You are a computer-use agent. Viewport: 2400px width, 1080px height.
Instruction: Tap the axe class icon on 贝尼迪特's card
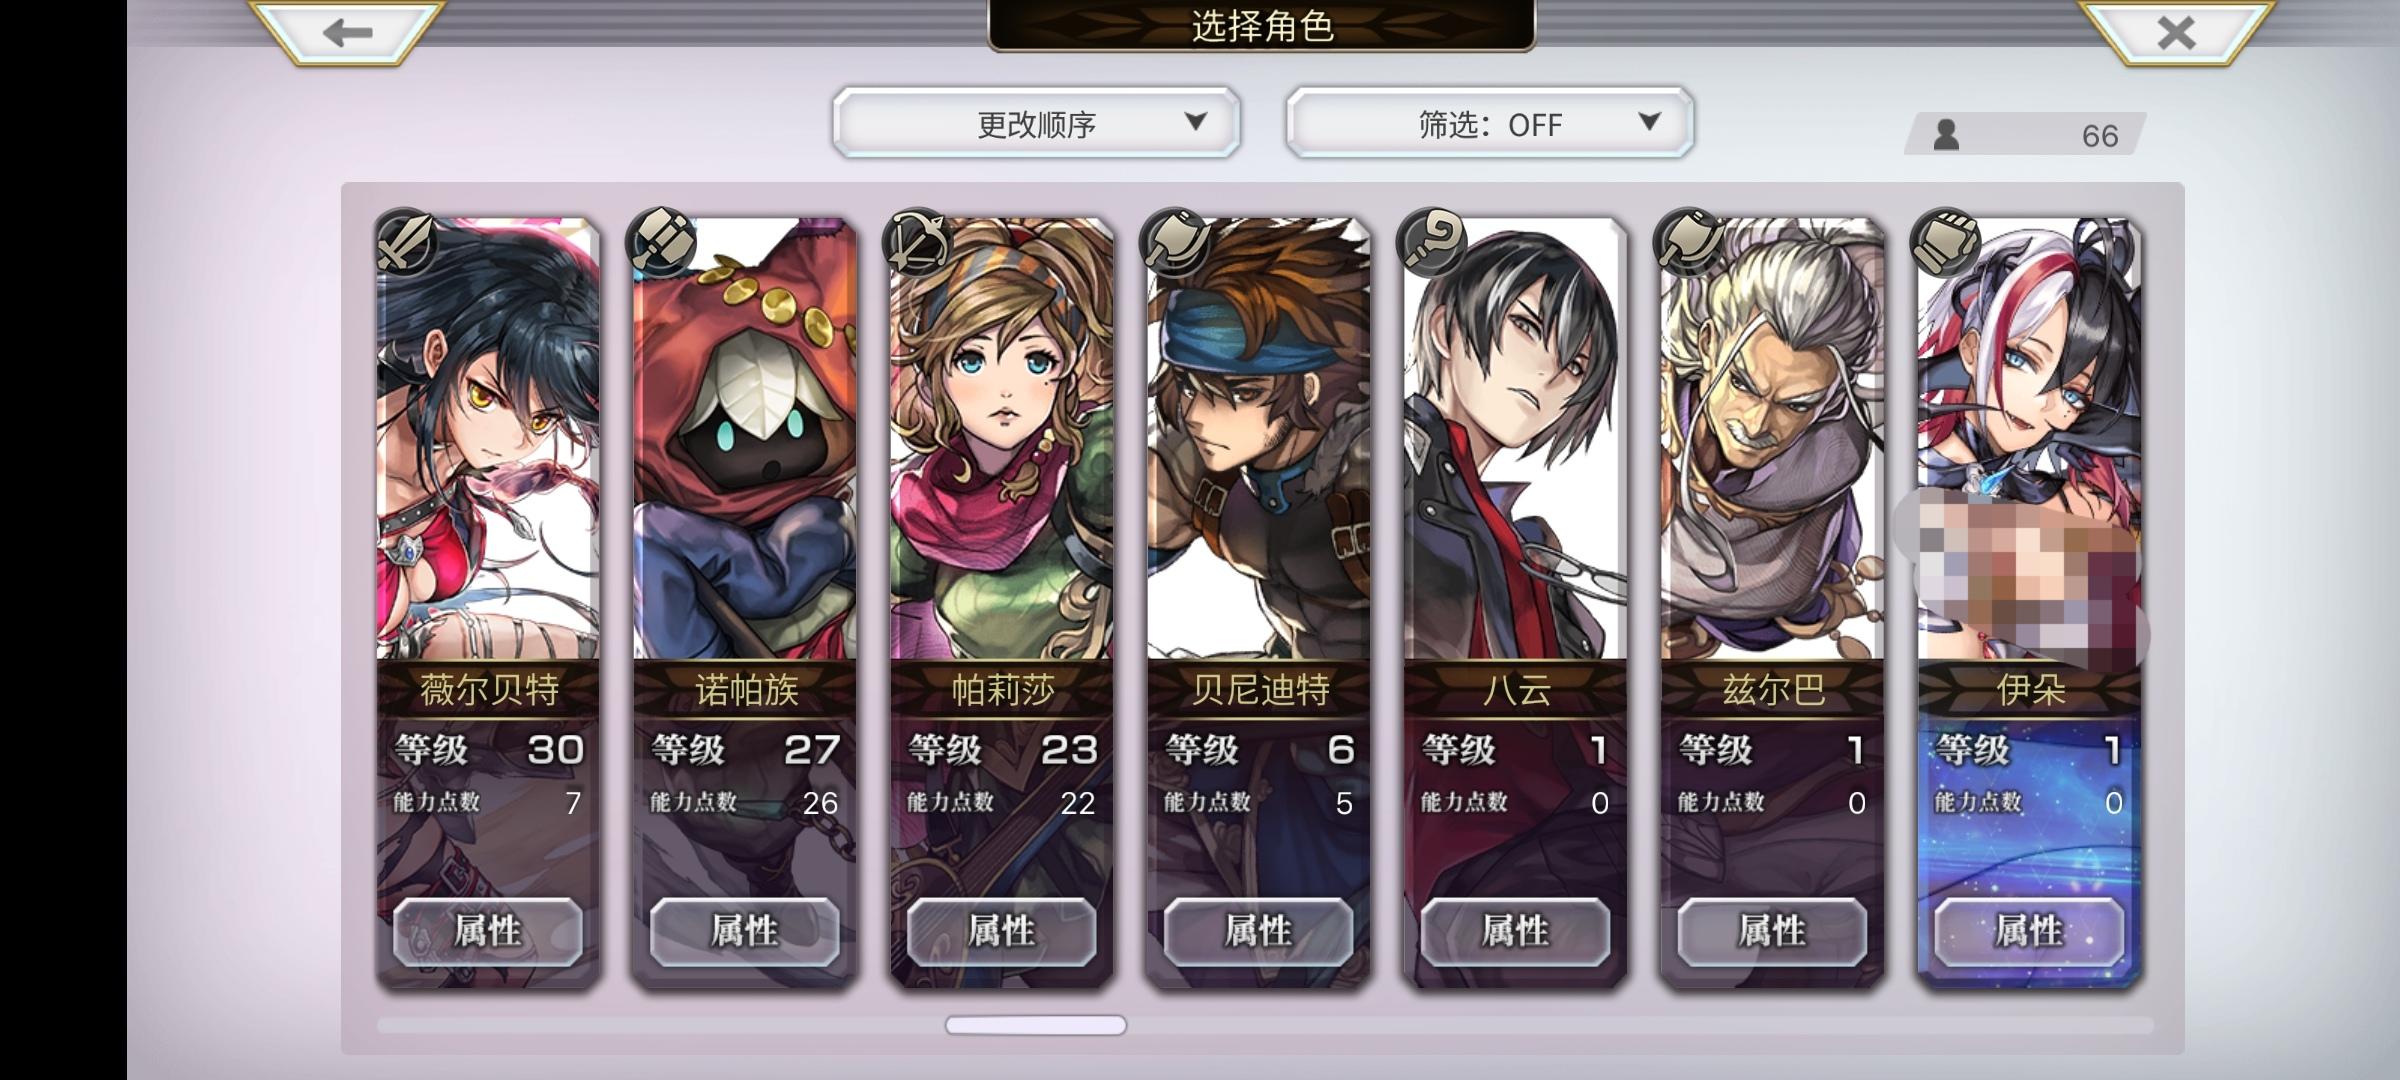pos(1176,241)
